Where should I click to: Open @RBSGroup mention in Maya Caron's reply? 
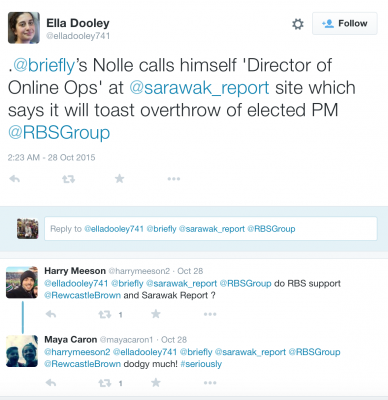pyautogui.click(x=314, y=352)
